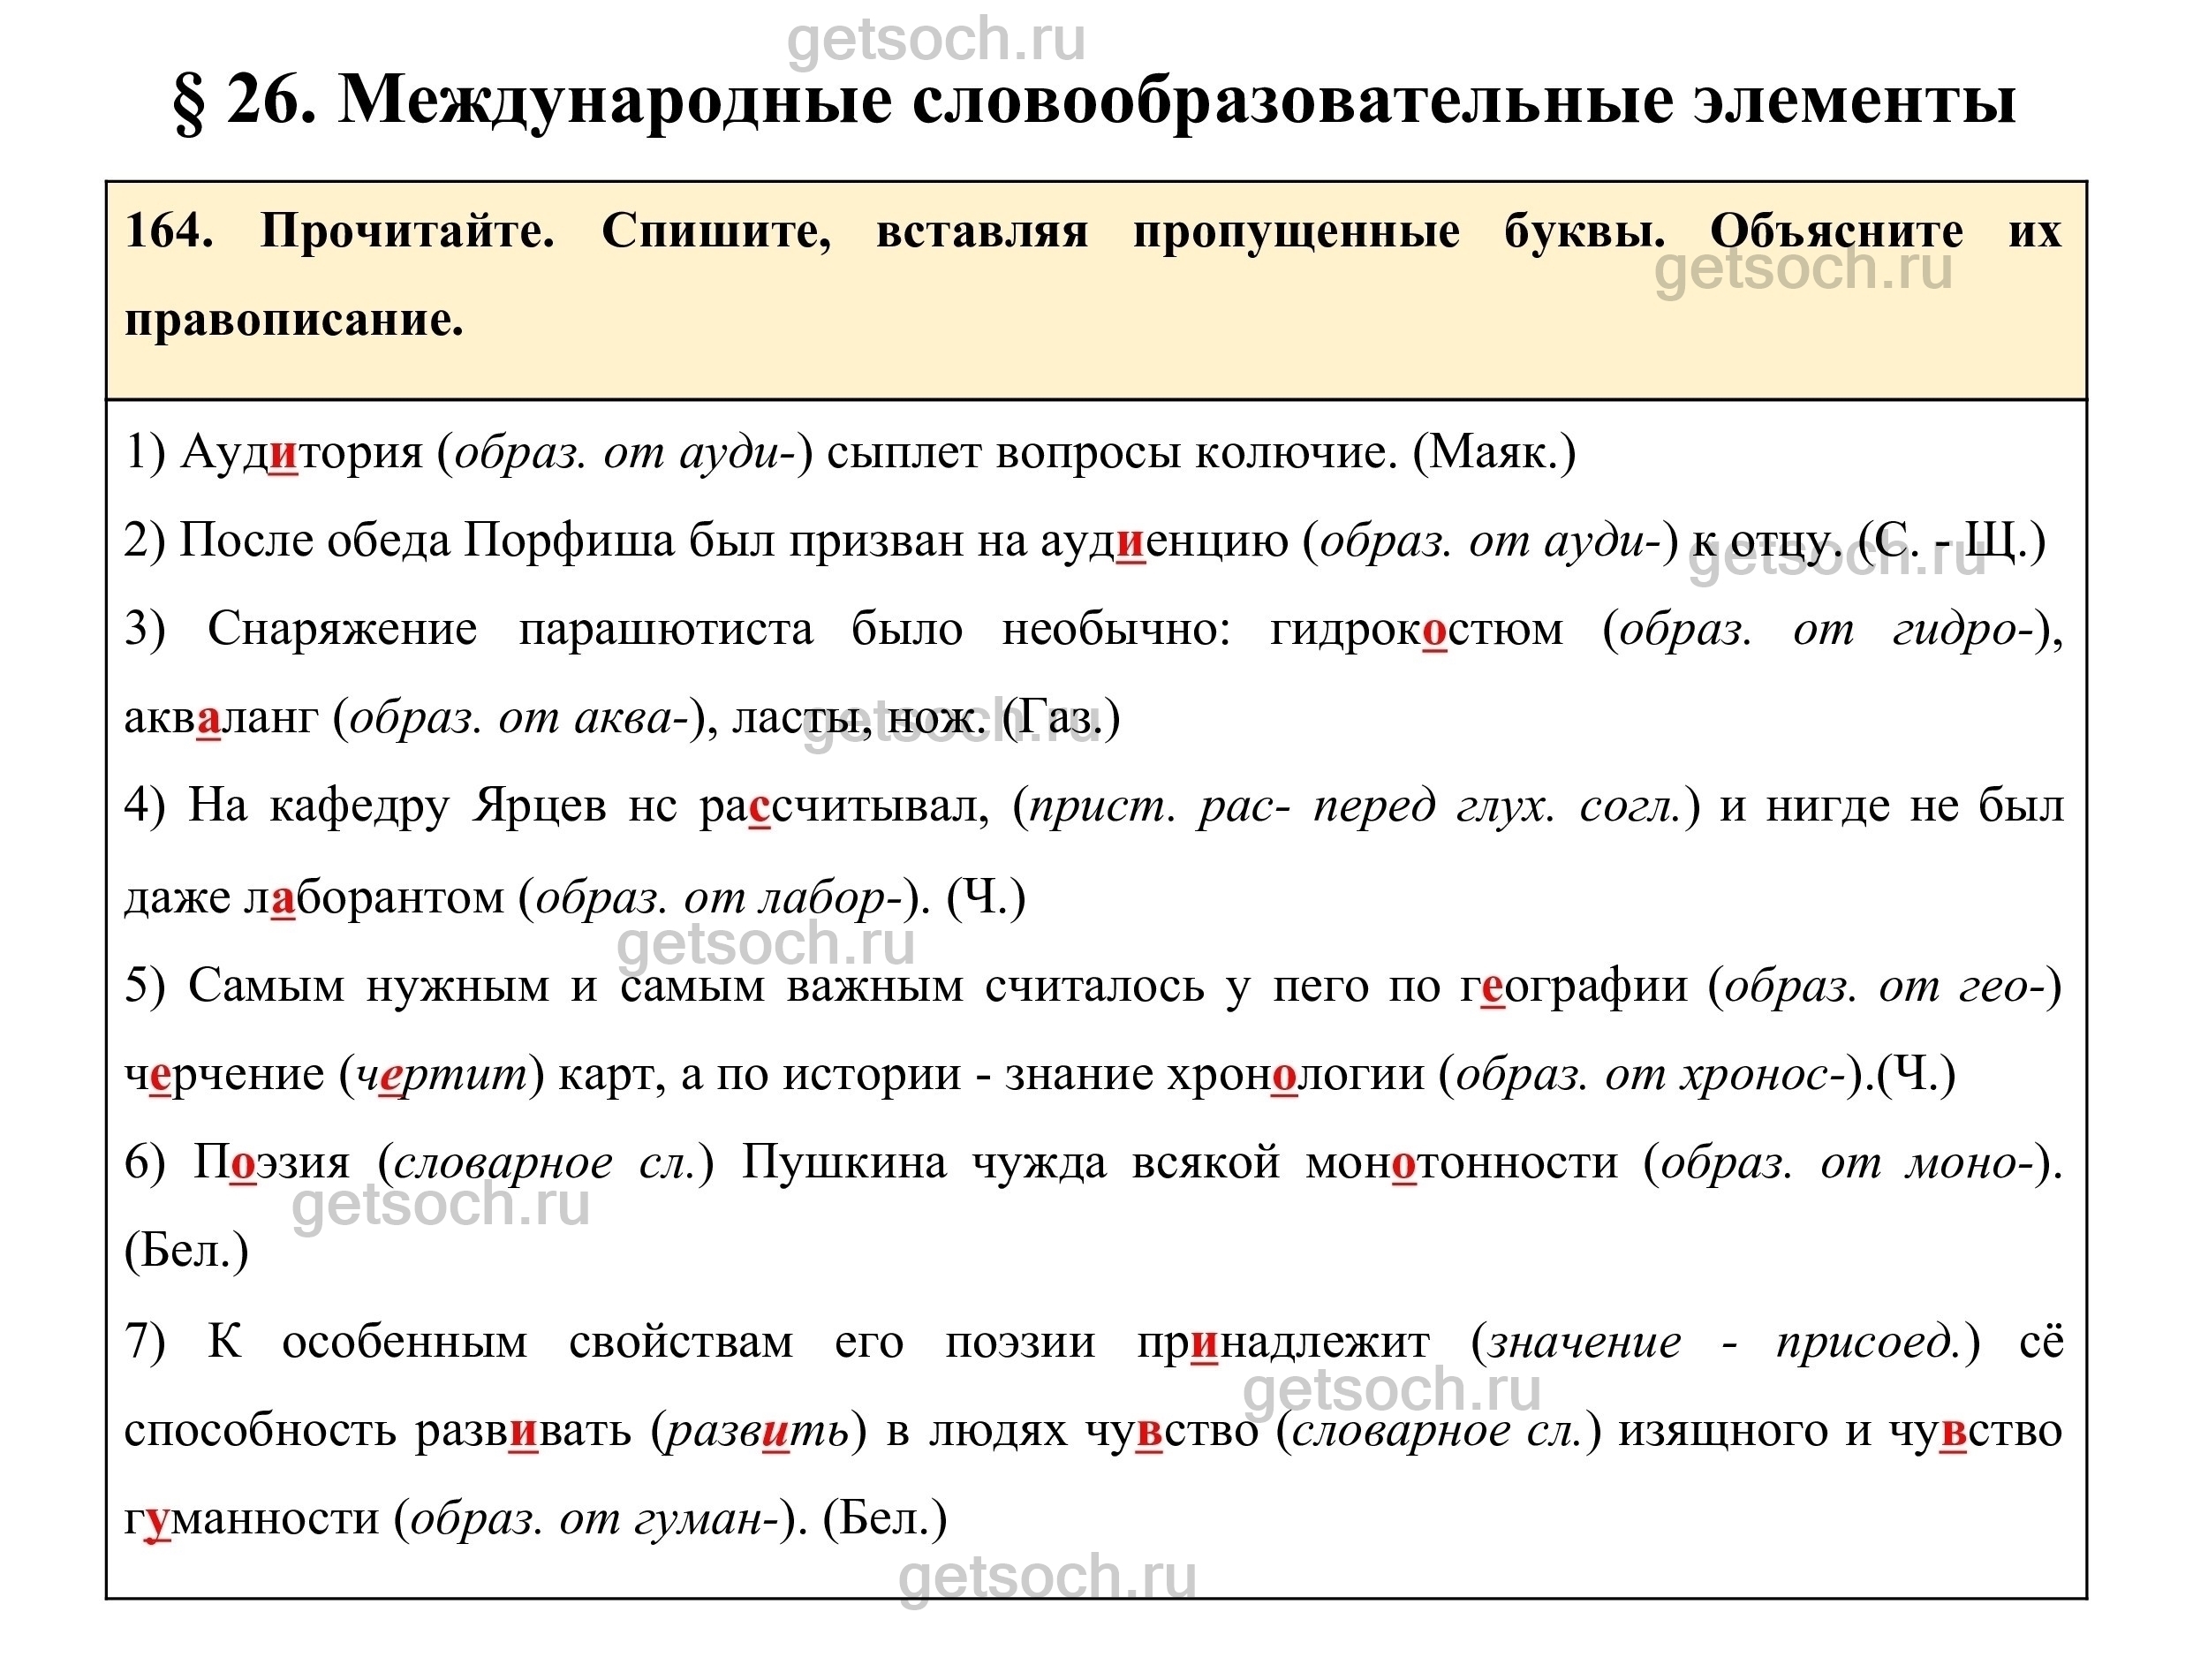Click the section heading § 26 title
2193x1680 pixels.
1095,101
